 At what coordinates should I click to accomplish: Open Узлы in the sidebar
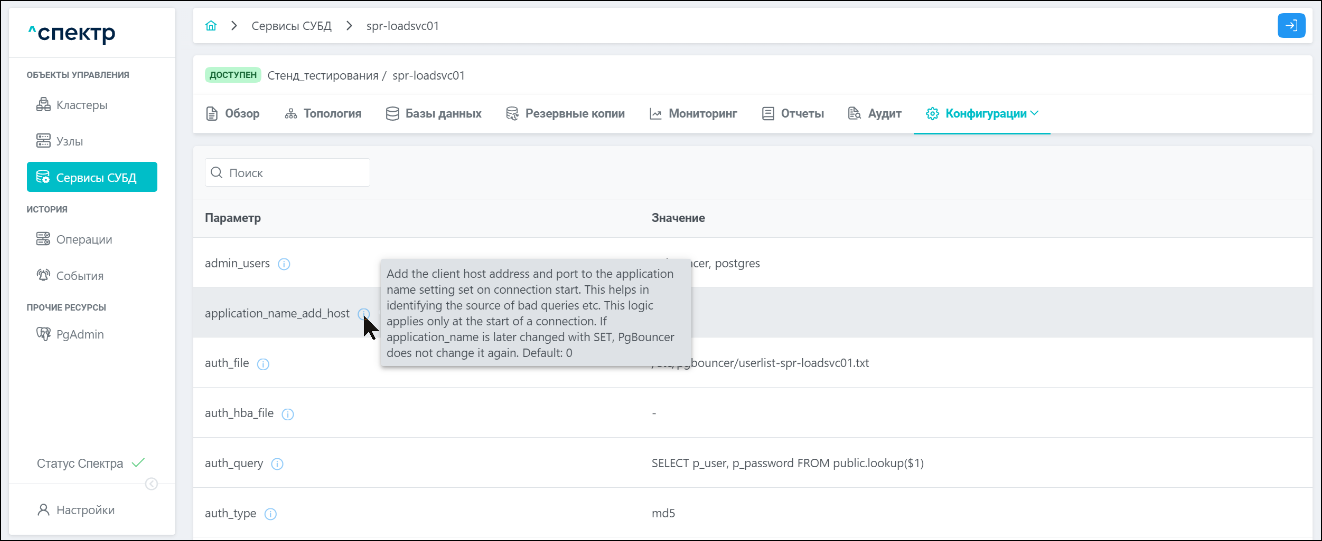pos(70,141)
